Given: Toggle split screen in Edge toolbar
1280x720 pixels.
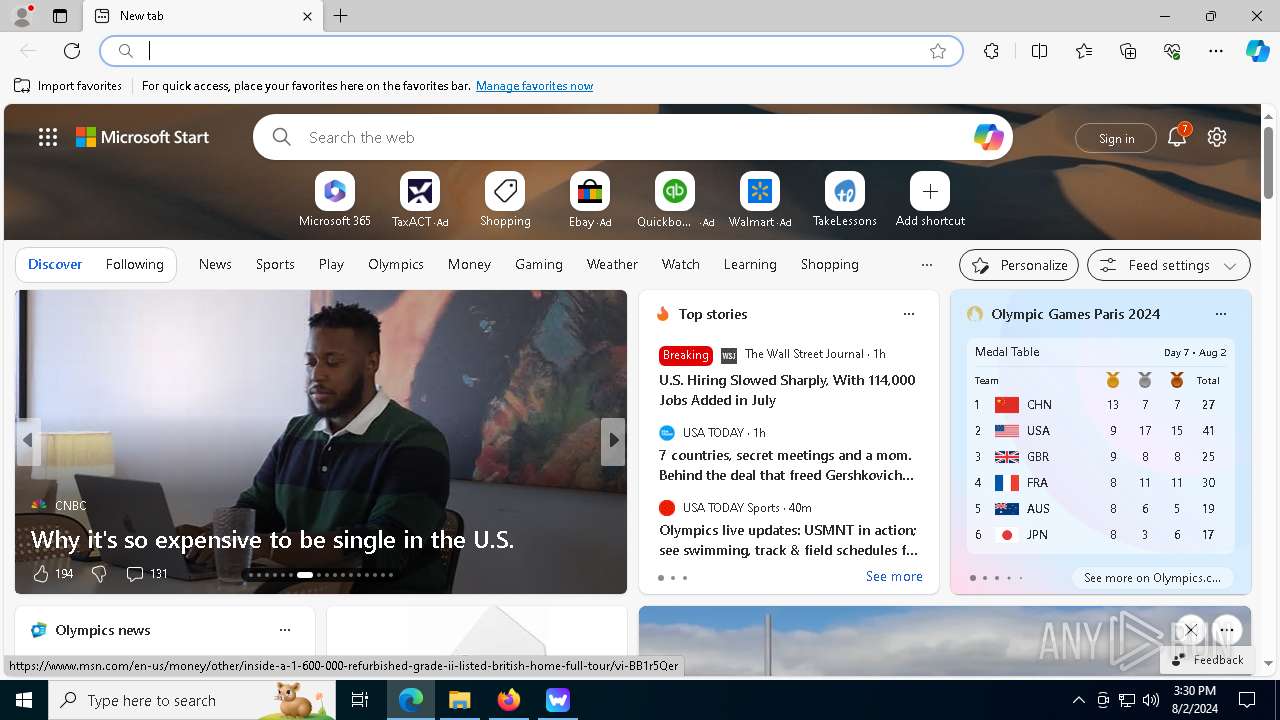Looking at the screenshot, I should pyautogui.click(x=1039, y=51).
